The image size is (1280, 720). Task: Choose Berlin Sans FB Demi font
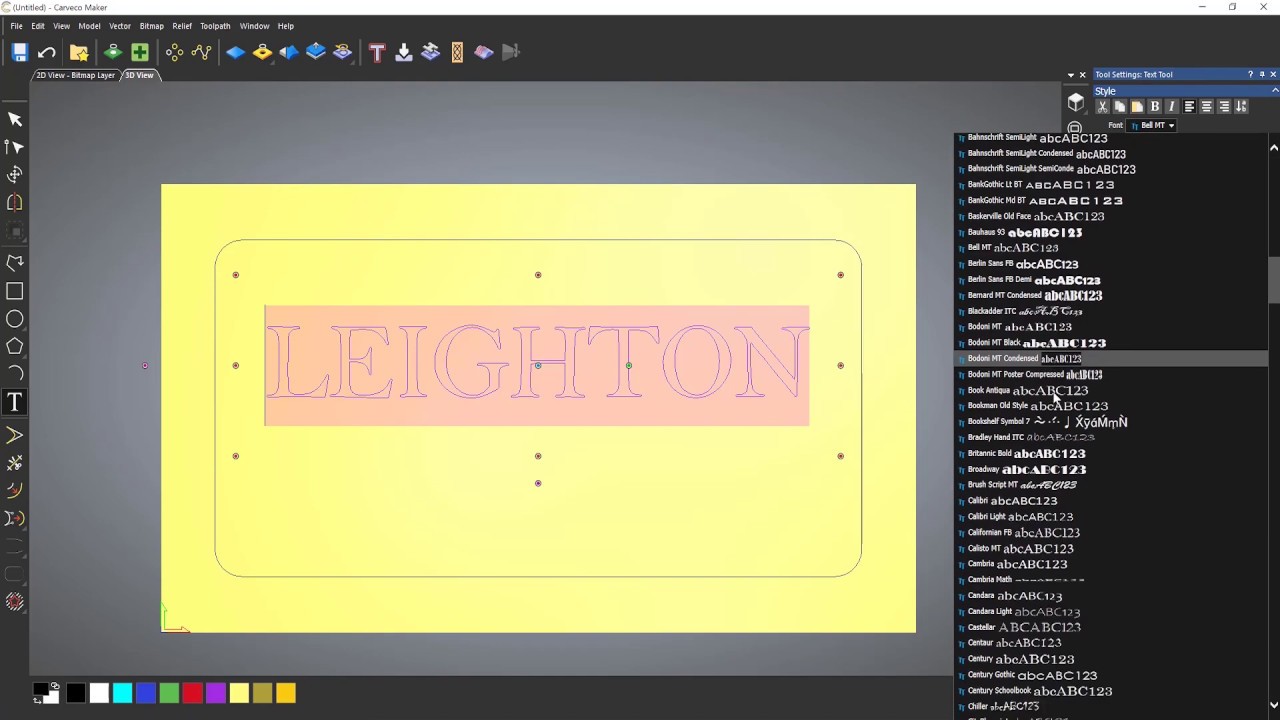(x=1111, y=280)
